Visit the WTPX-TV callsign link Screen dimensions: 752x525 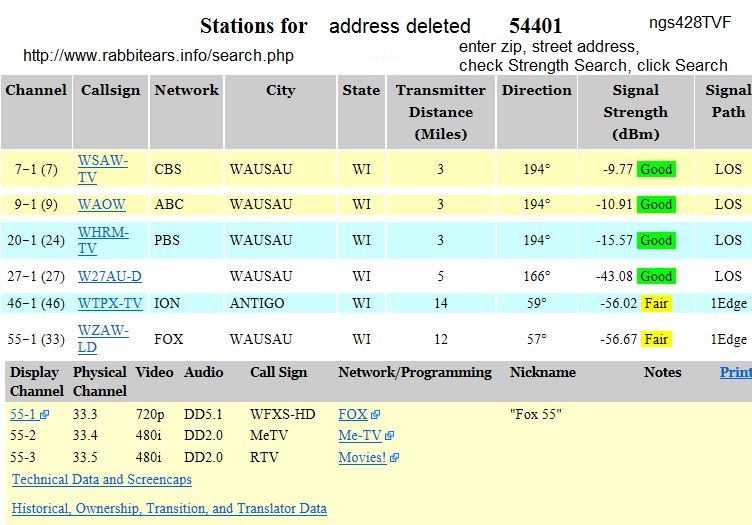click(110, 303)
